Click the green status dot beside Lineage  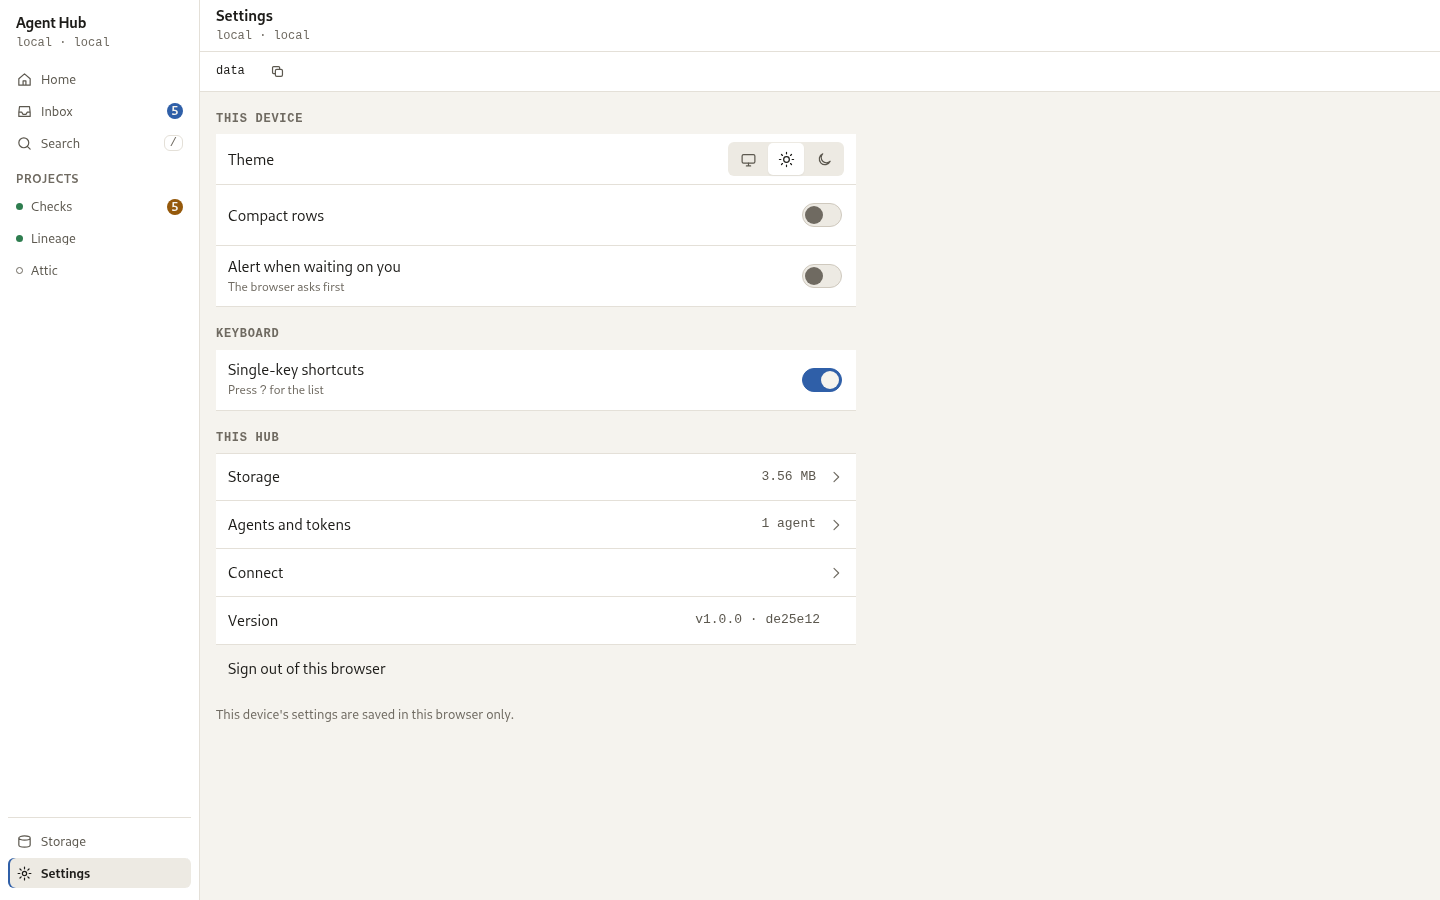[x=19, y=239]
